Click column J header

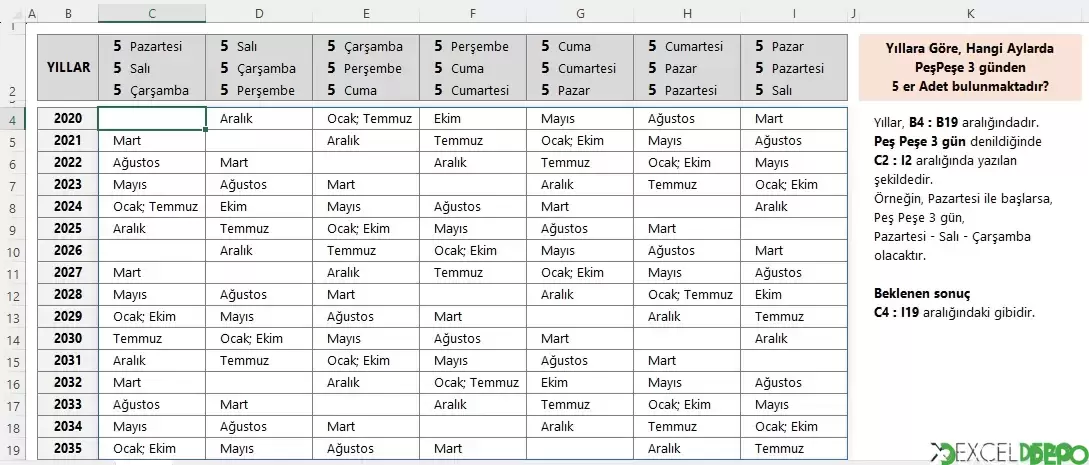point(854,13)
